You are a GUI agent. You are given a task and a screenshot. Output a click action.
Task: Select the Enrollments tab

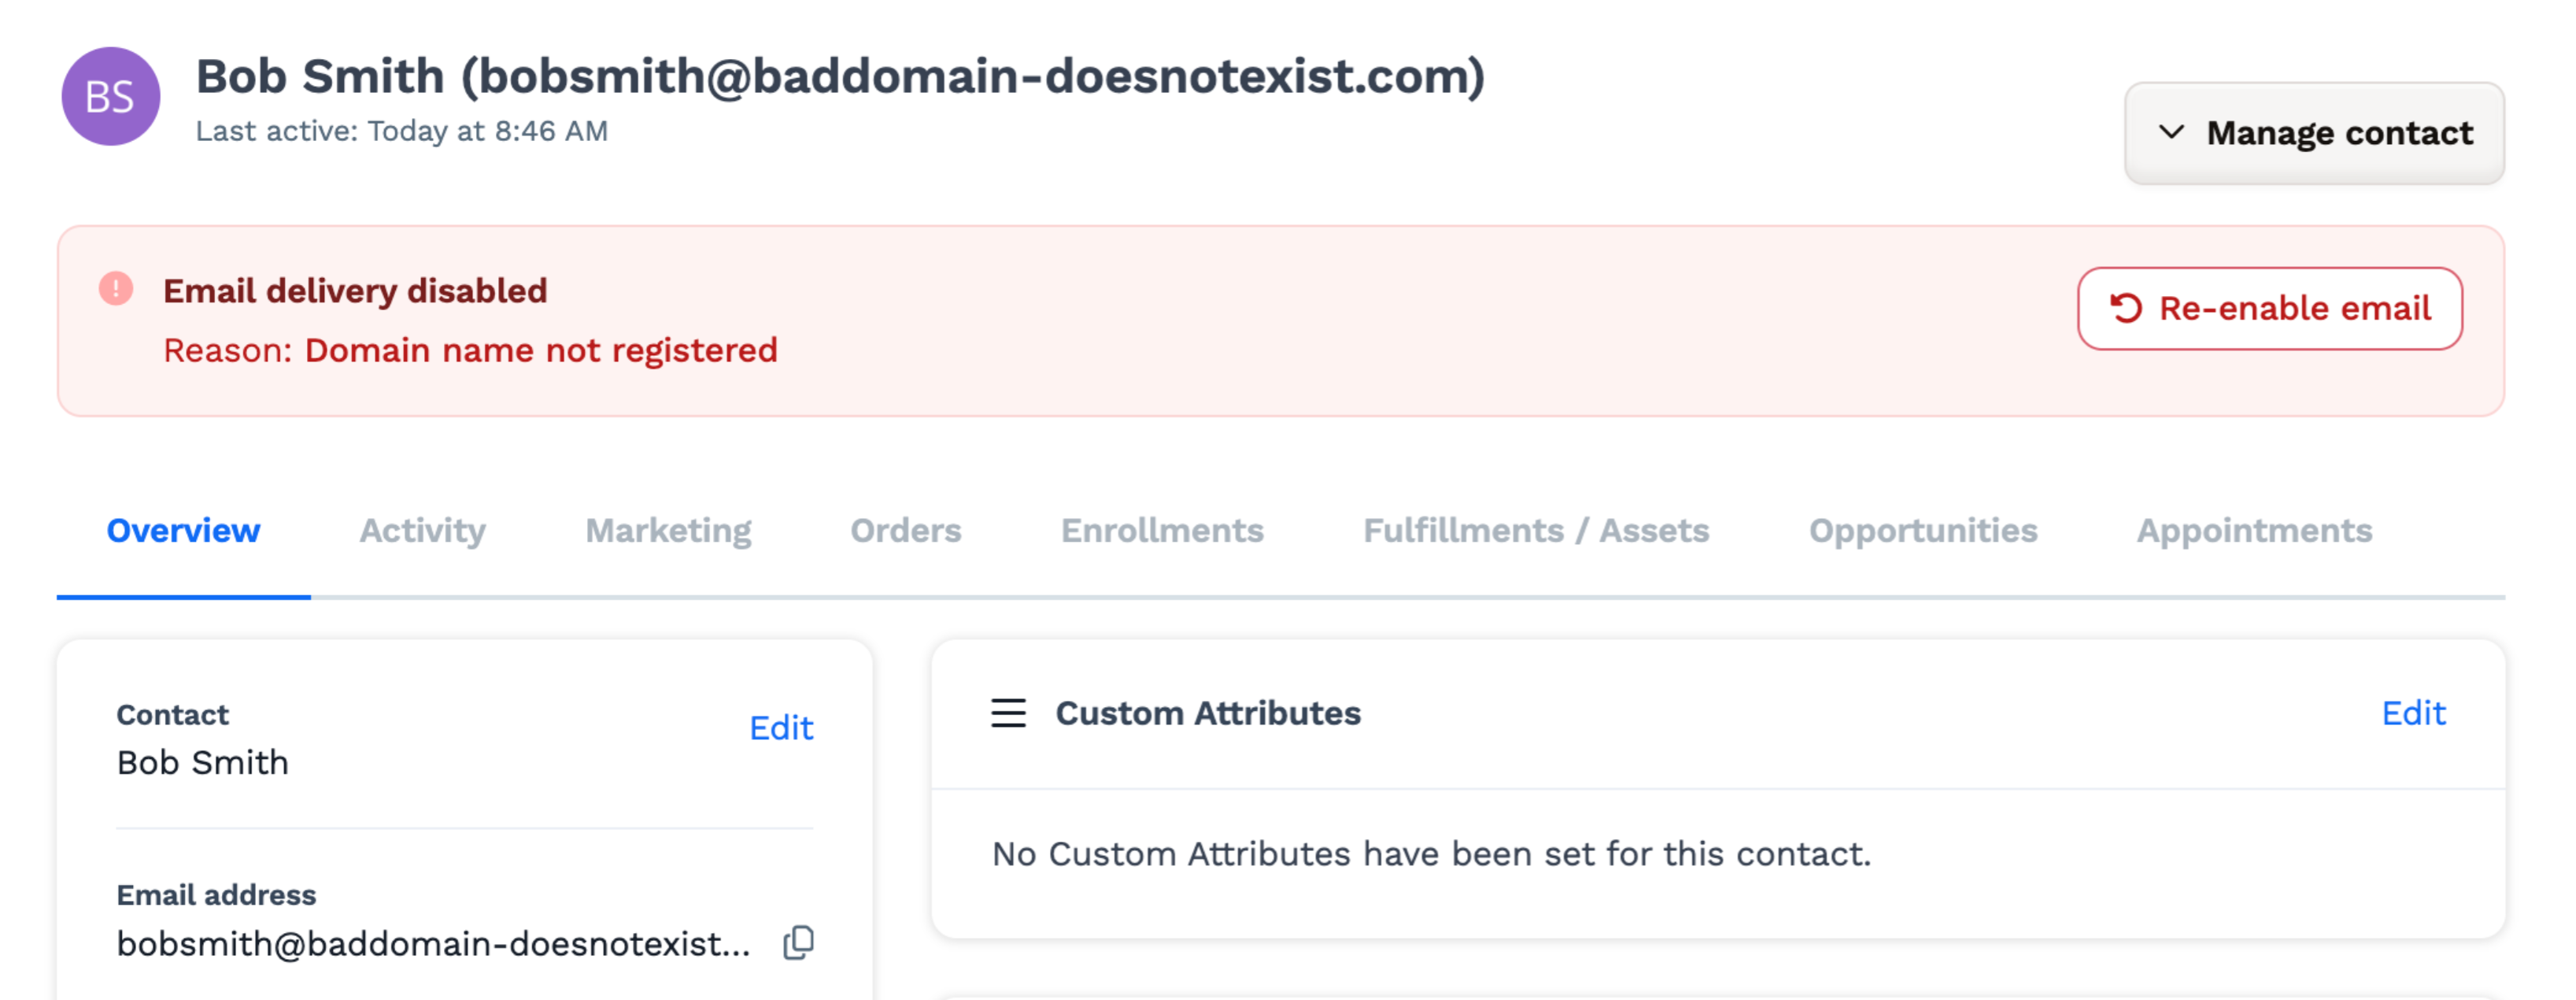(x=1162, y=530)
